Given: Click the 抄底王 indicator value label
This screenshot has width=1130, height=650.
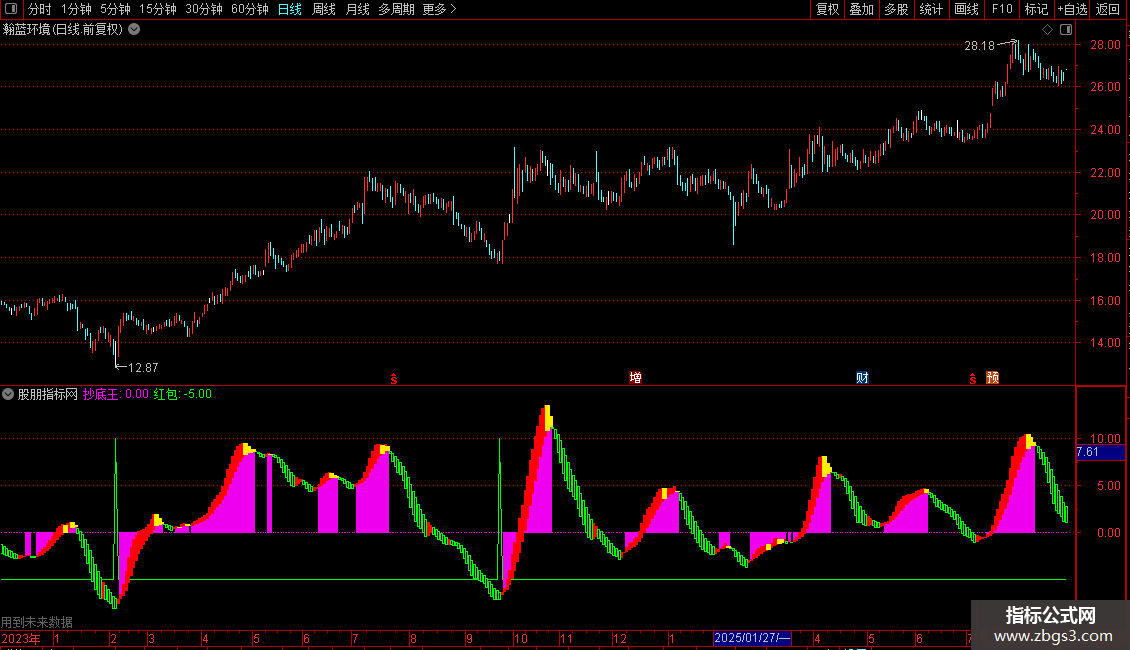Looking at the screenshot, I should (x=115, y=394).
